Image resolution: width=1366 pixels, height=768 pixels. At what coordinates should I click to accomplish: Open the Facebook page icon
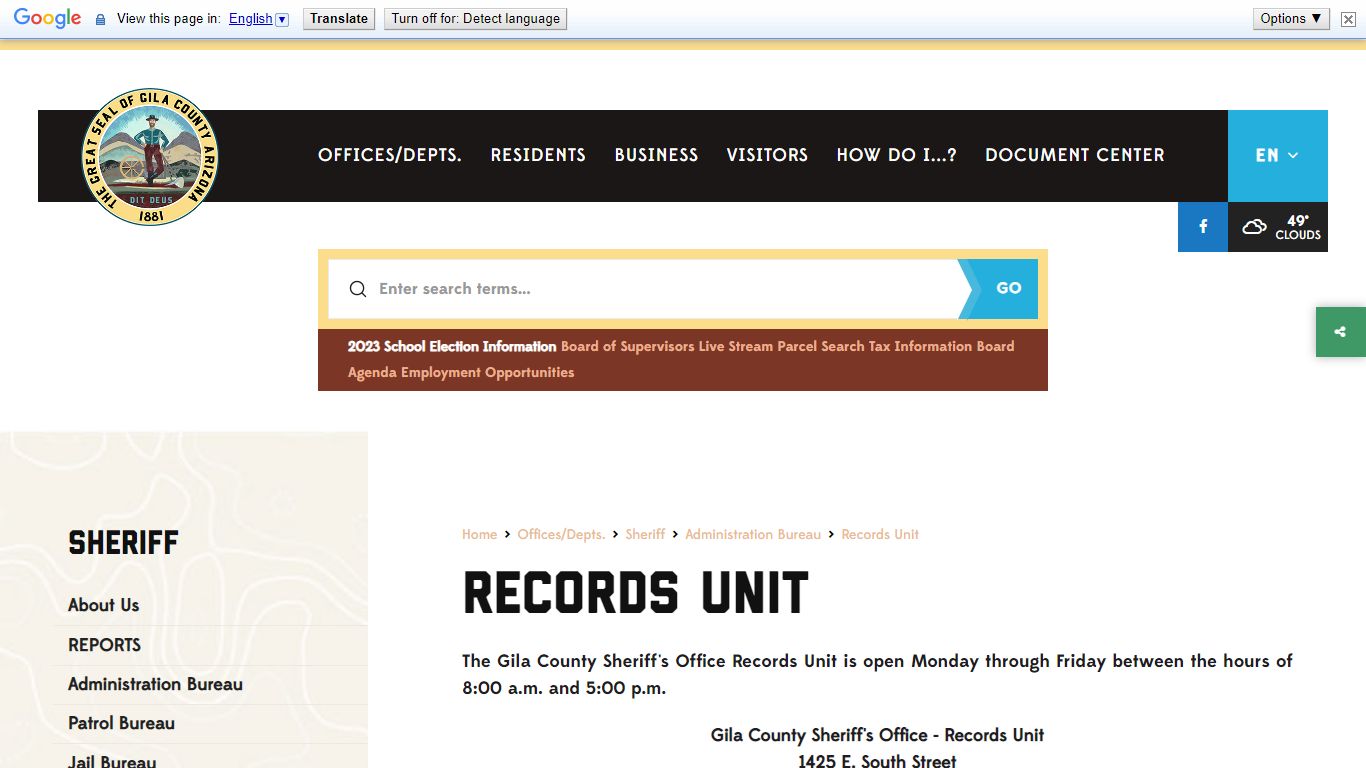click(x=1203, y=227)
